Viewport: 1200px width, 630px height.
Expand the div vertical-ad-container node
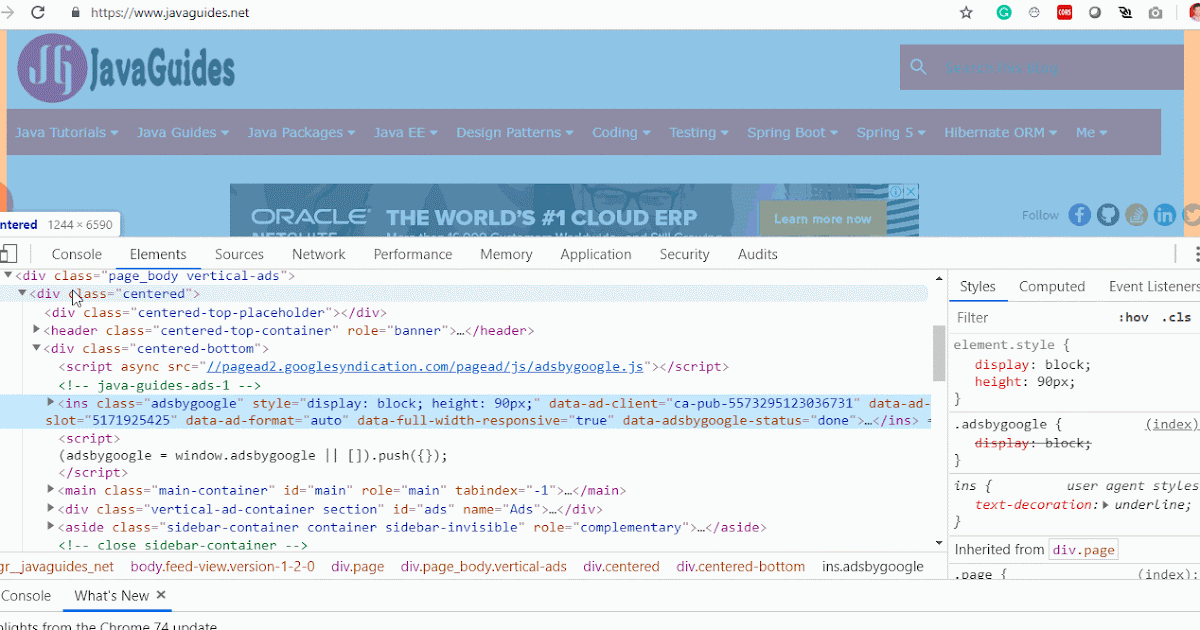[51, 509]
